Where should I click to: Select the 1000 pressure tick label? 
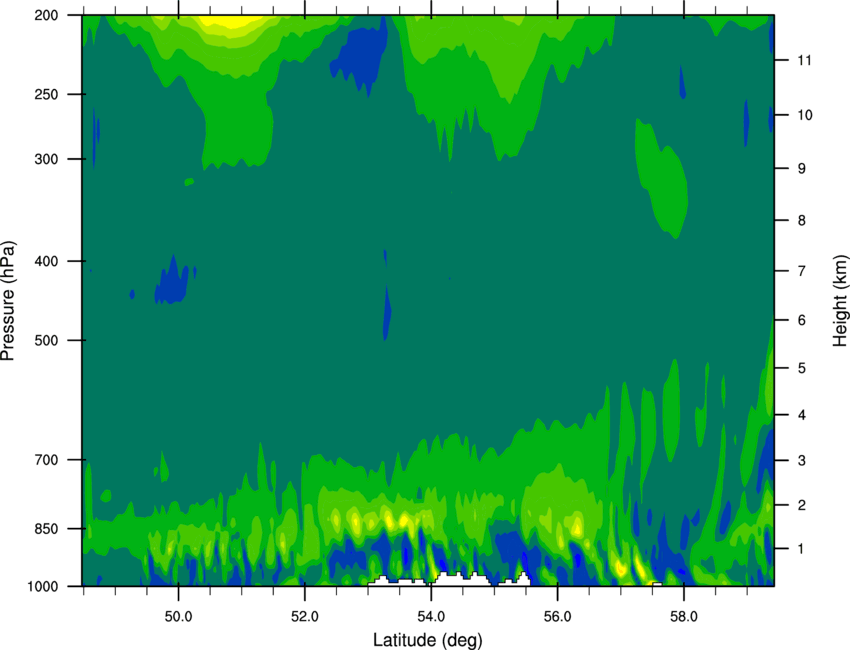point(42,587)
